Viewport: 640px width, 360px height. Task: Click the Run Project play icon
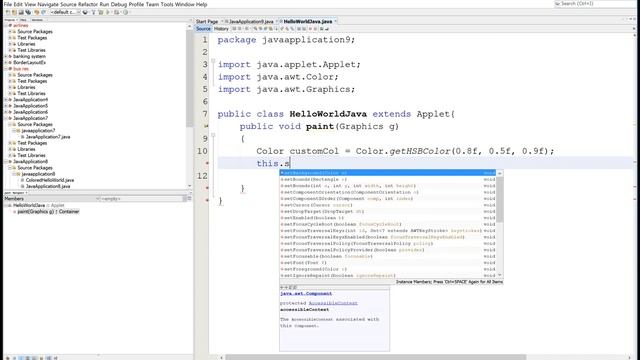108,12
